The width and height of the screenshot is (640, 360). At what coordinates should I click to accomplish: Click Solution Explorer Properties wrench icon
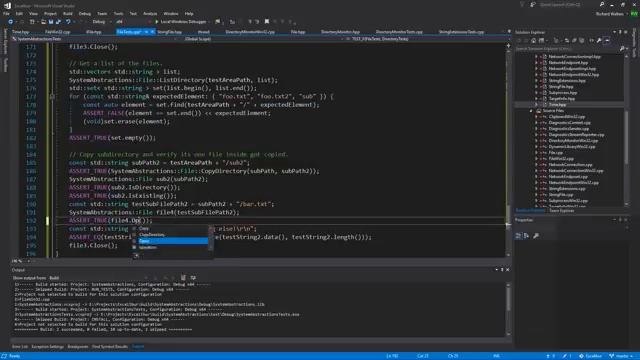pyautogui.click(x=599, y=40)
